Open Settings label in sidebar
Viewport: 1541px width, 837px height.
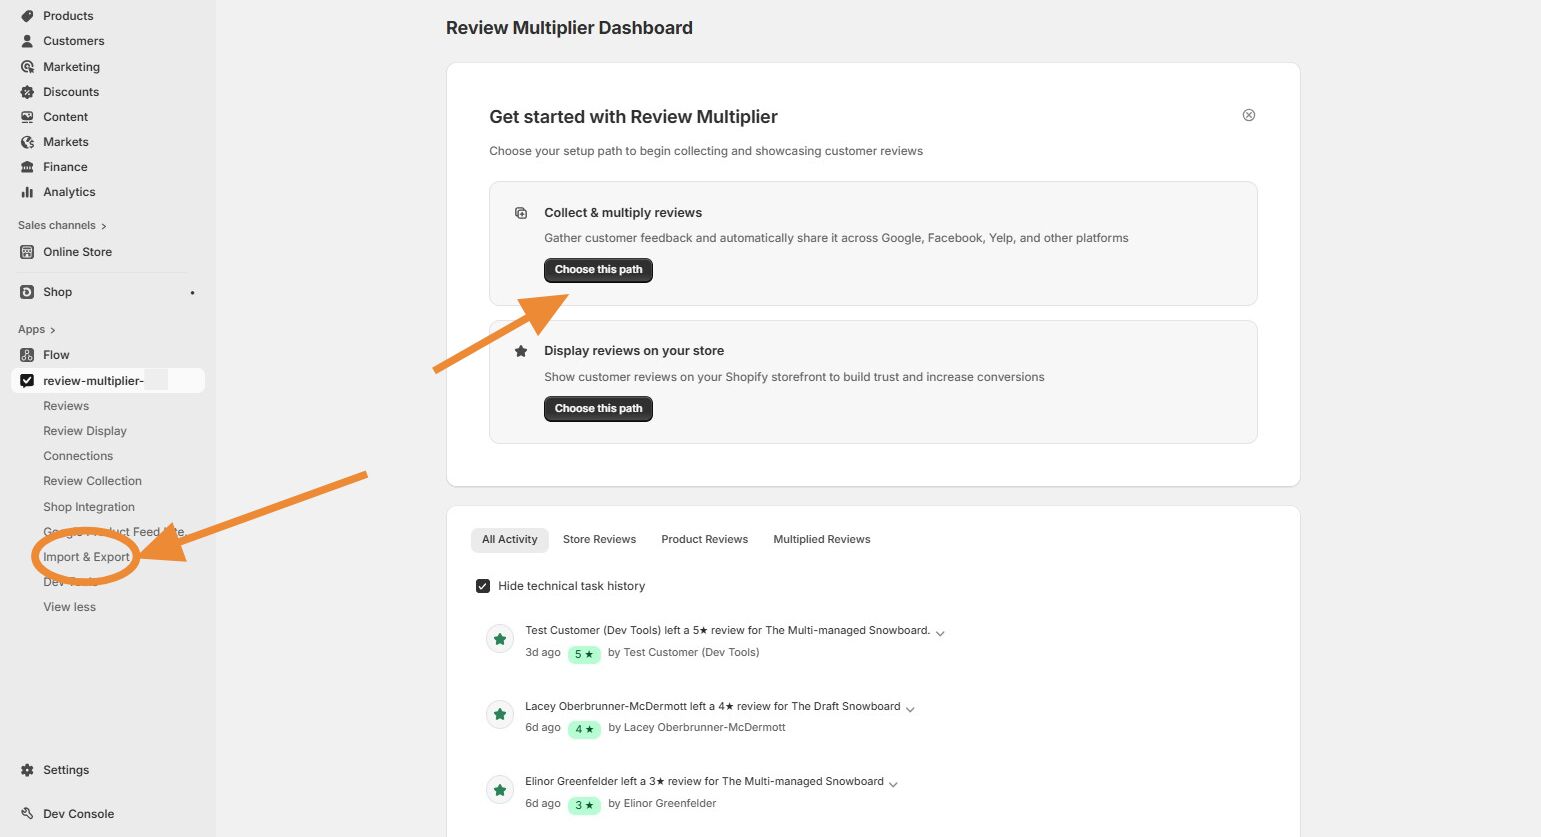coord(66,770)
